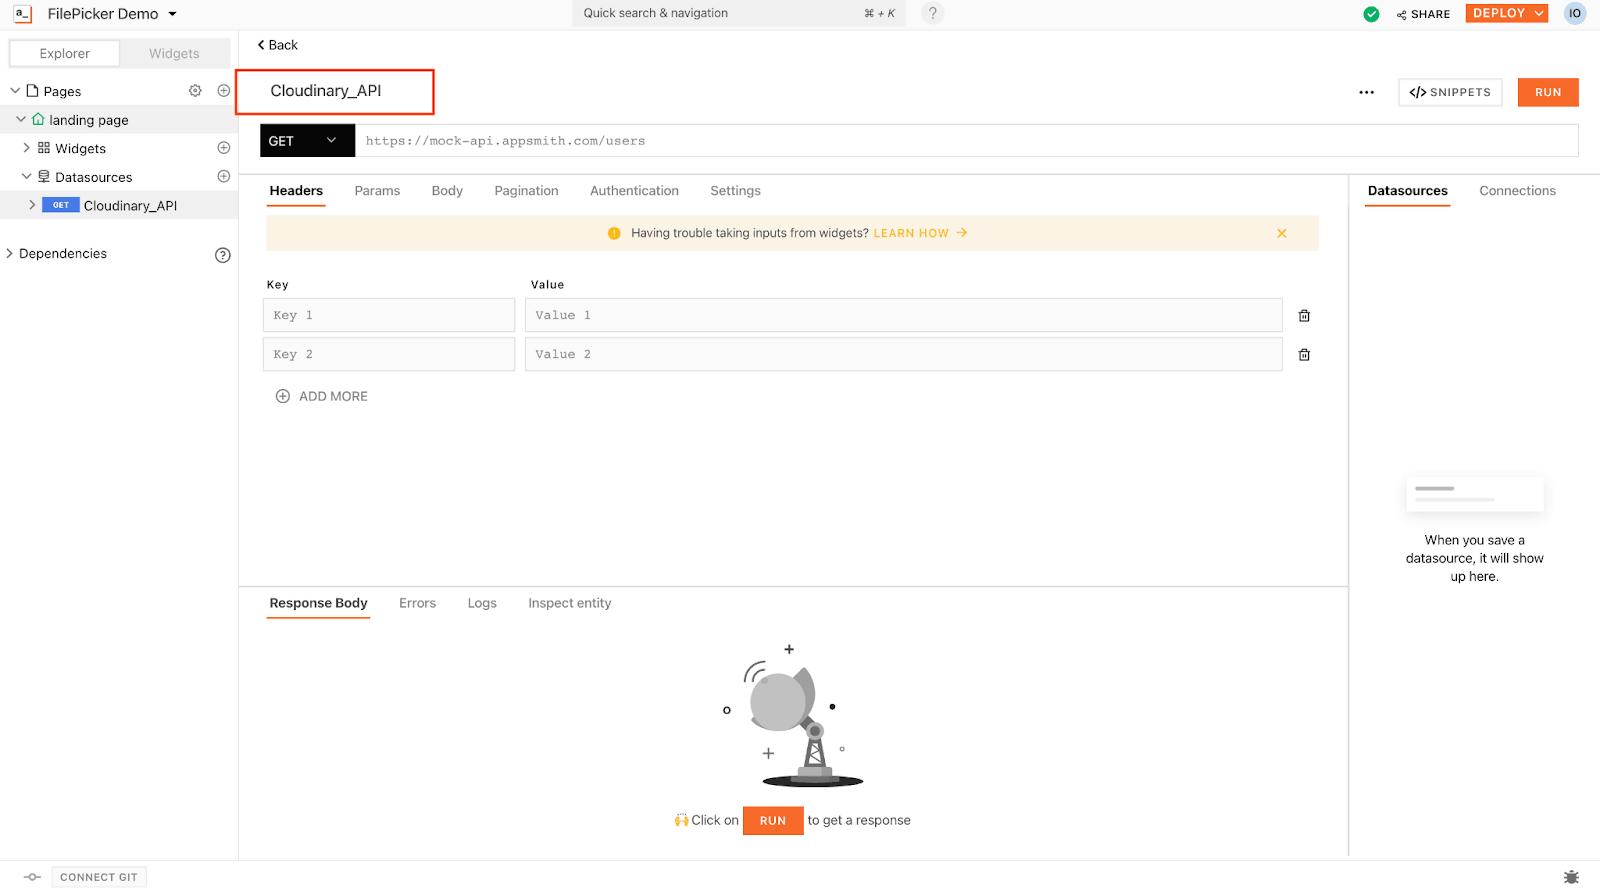The image size is (1600, 892).
Task: Expand the Dependencies section
Action: click(x=10, y=254)
